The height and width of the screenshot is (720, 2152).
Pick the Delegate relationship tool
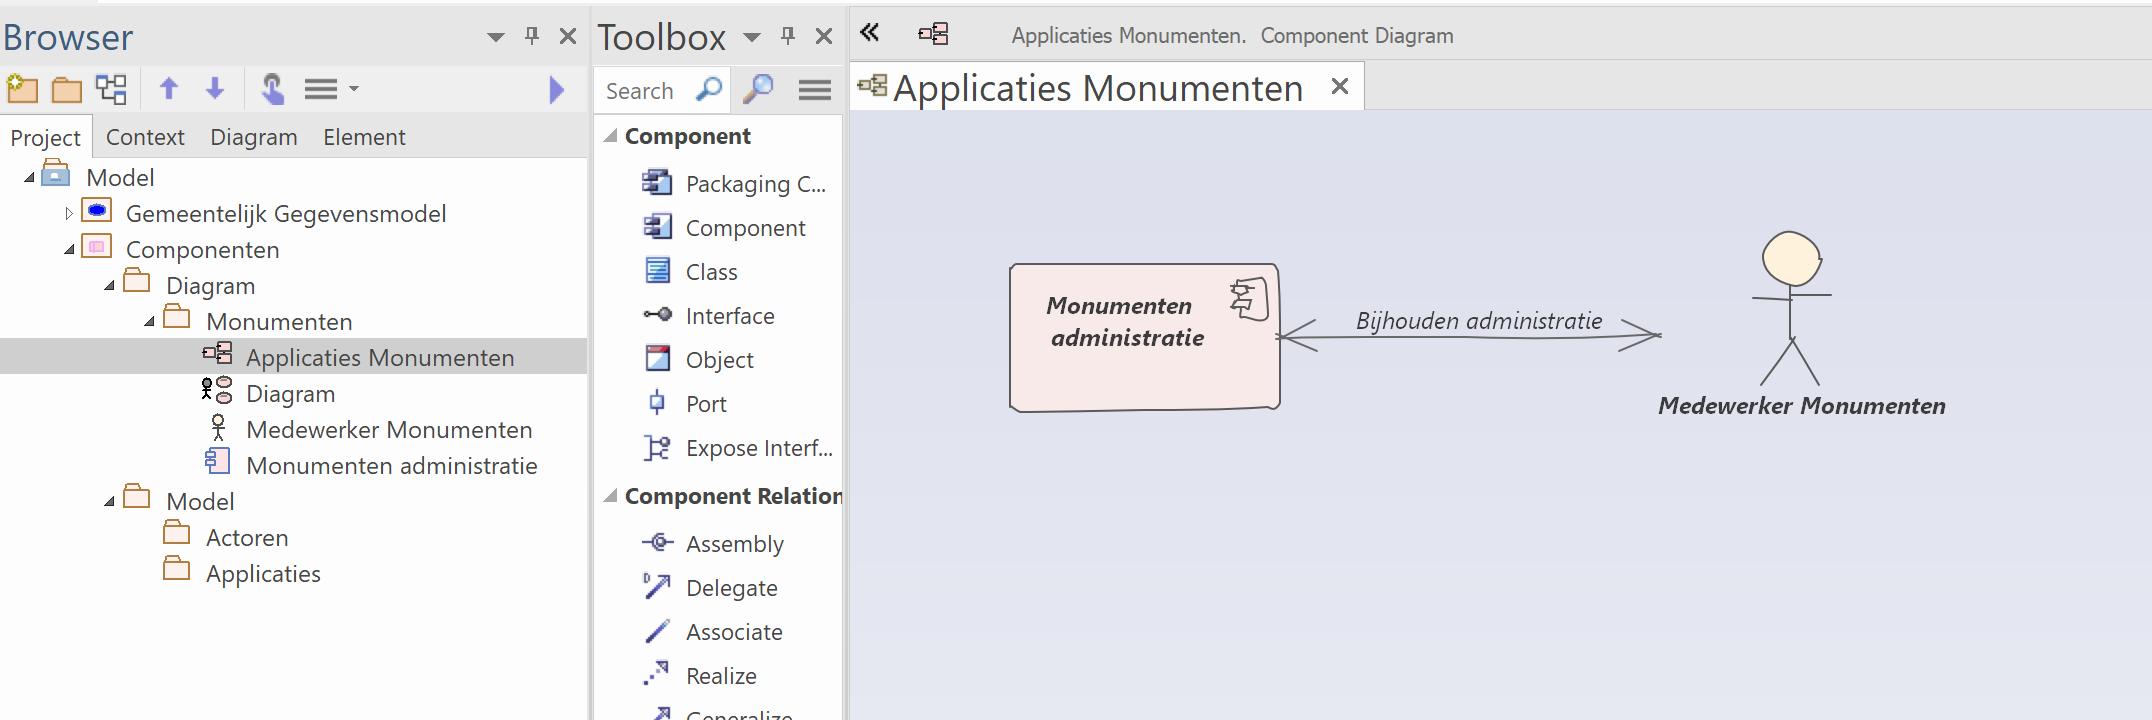click(730, 588)
